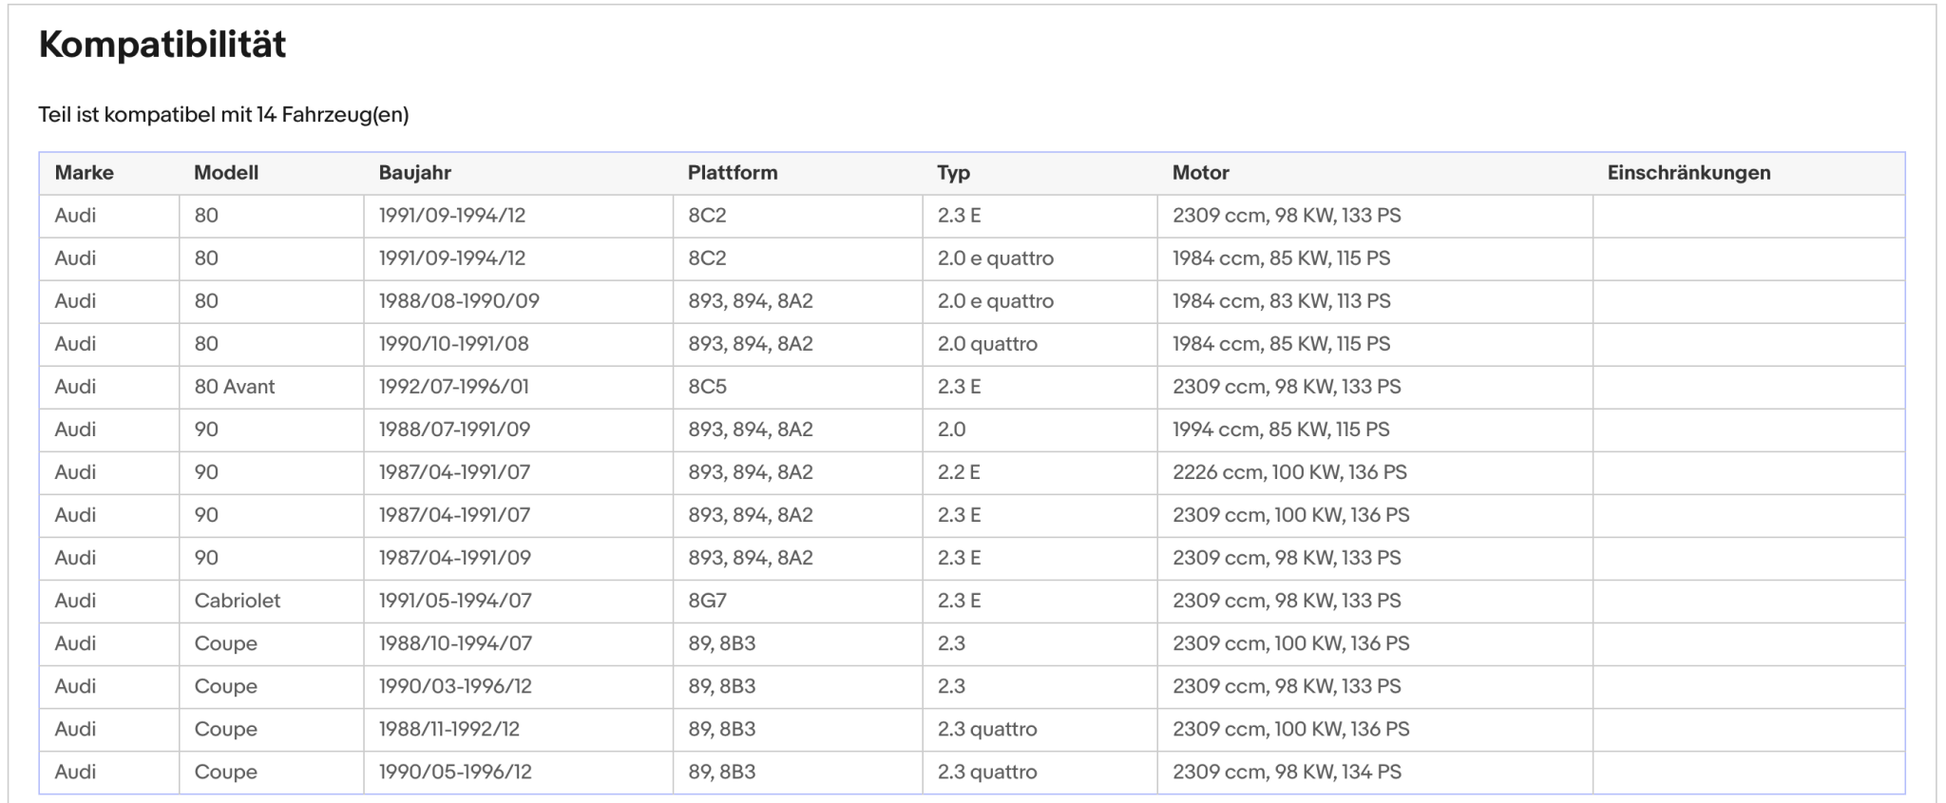
Task: Click the Kompatibilität section heading
Action: pos(162,45)
